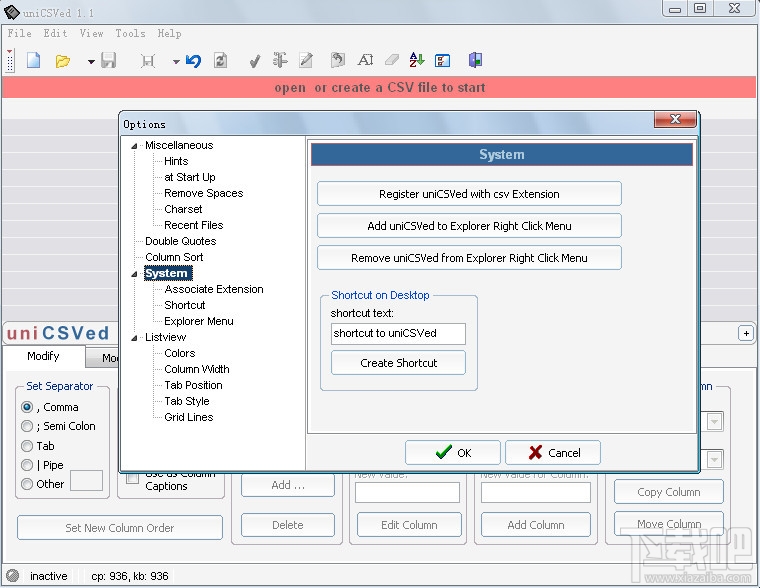Viewport: 760px width, 588px height.
Task: Select the Semi Colon separator radio button
Action: tap(27, 426)
